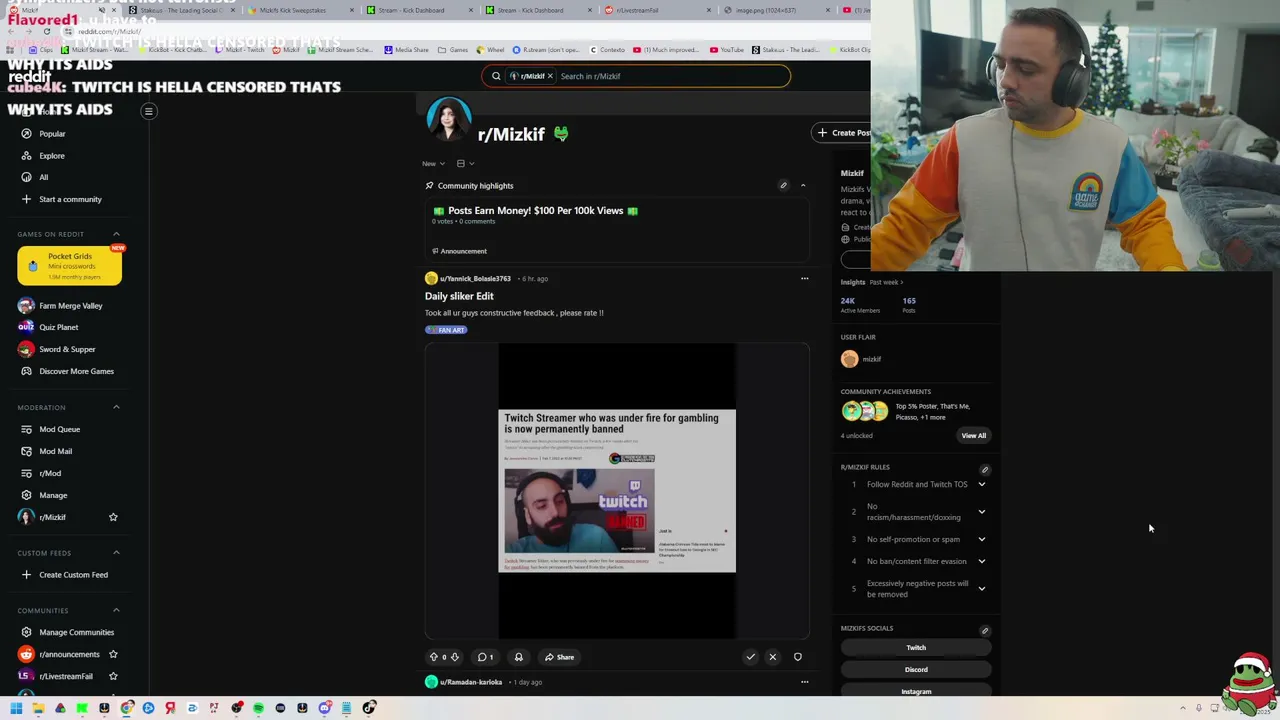Image resolution: width=1280 pixels, height=720 pixels.
Task: Toggle the left sidebar hamburger button
Action: (148, 111)
